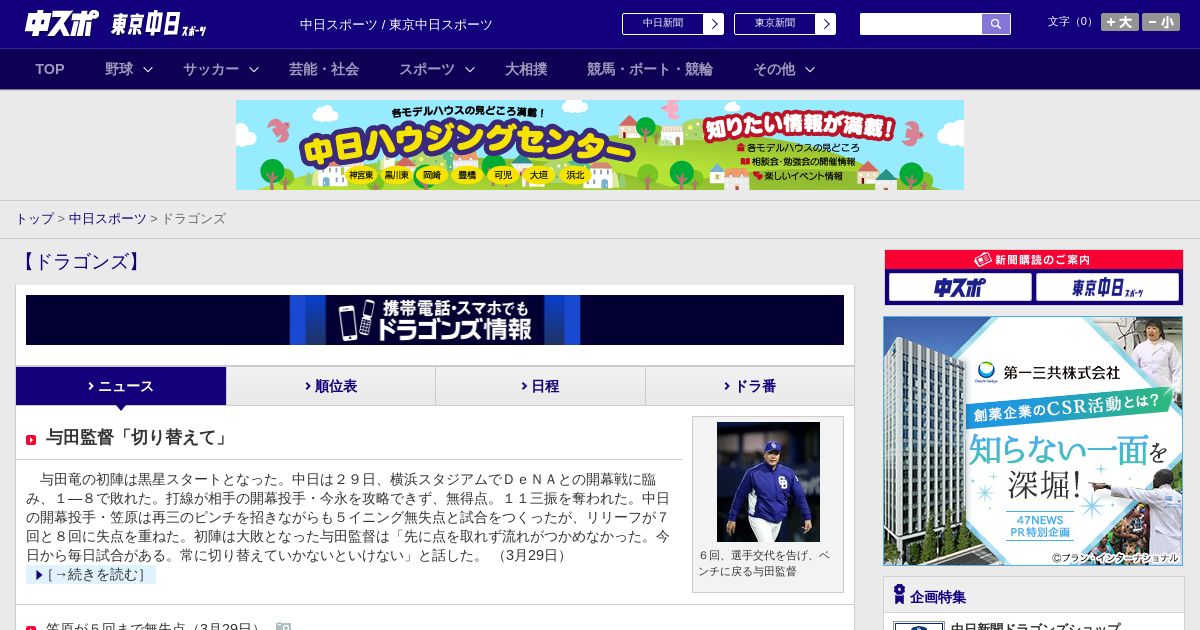Click 【ドラゴンズ】 page heading

(x=80, y=262)
